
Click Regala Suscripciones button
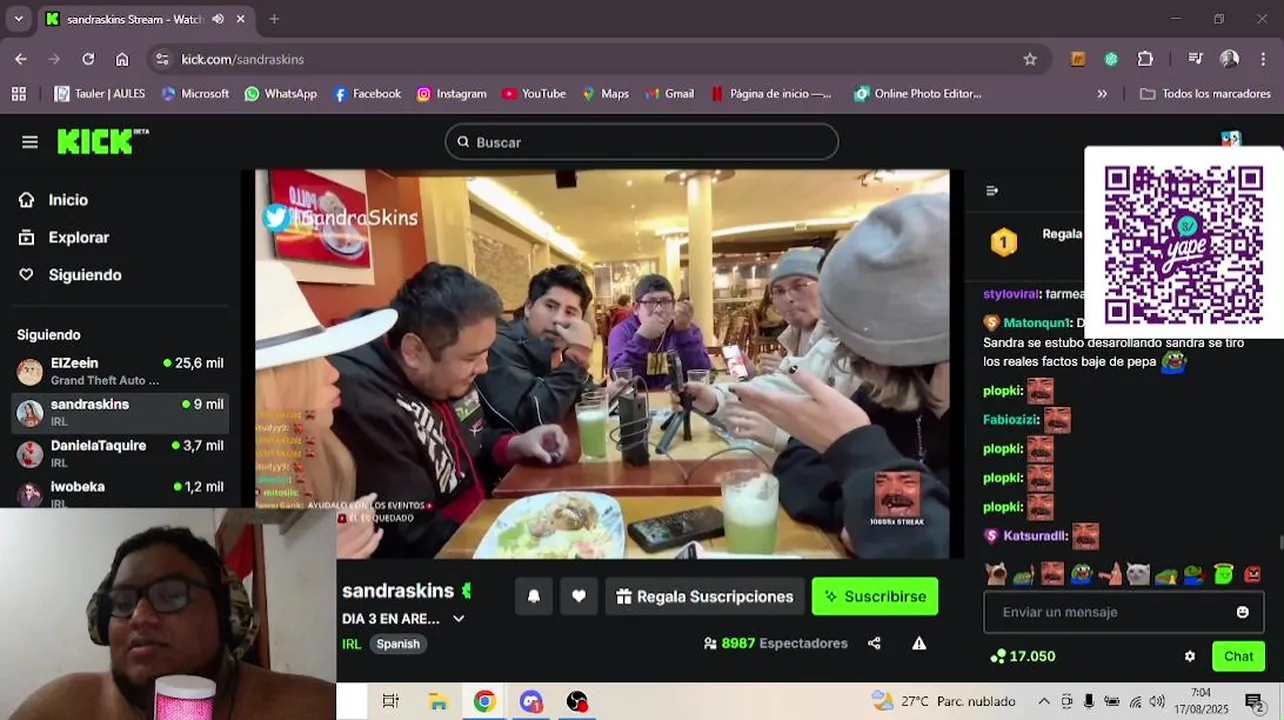click(x=704, y=596)
